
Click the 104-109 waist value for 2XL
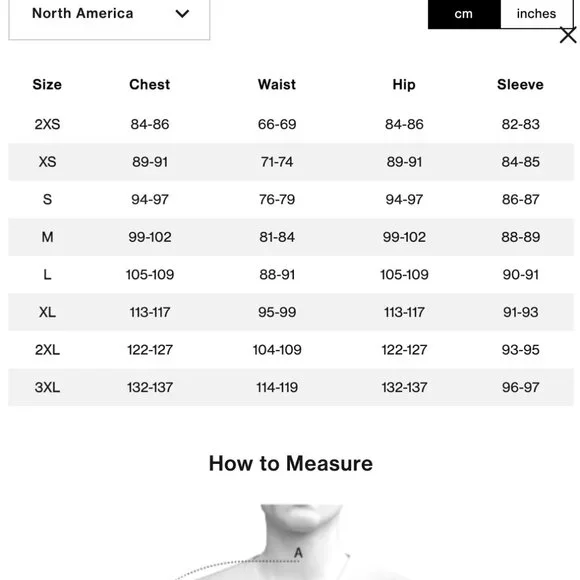tap(277, 350)
